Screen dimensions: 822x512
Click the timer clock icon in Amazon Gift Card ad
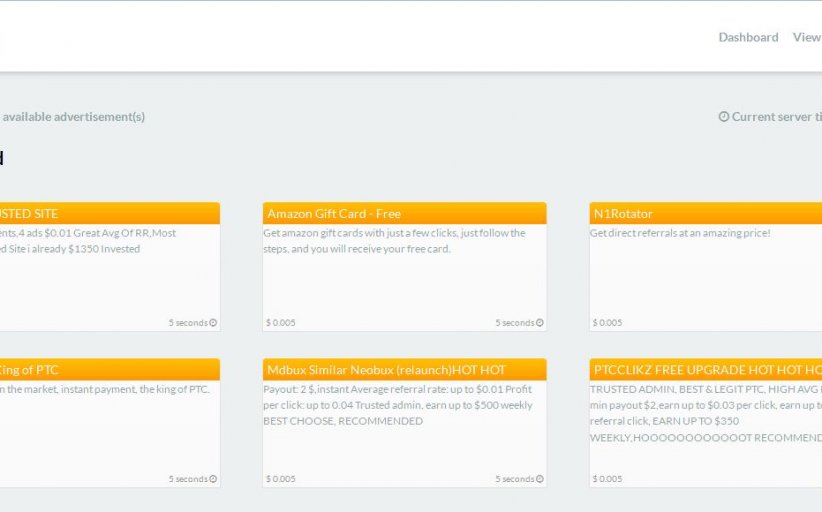pyautogui.click(x=540, y=323)
